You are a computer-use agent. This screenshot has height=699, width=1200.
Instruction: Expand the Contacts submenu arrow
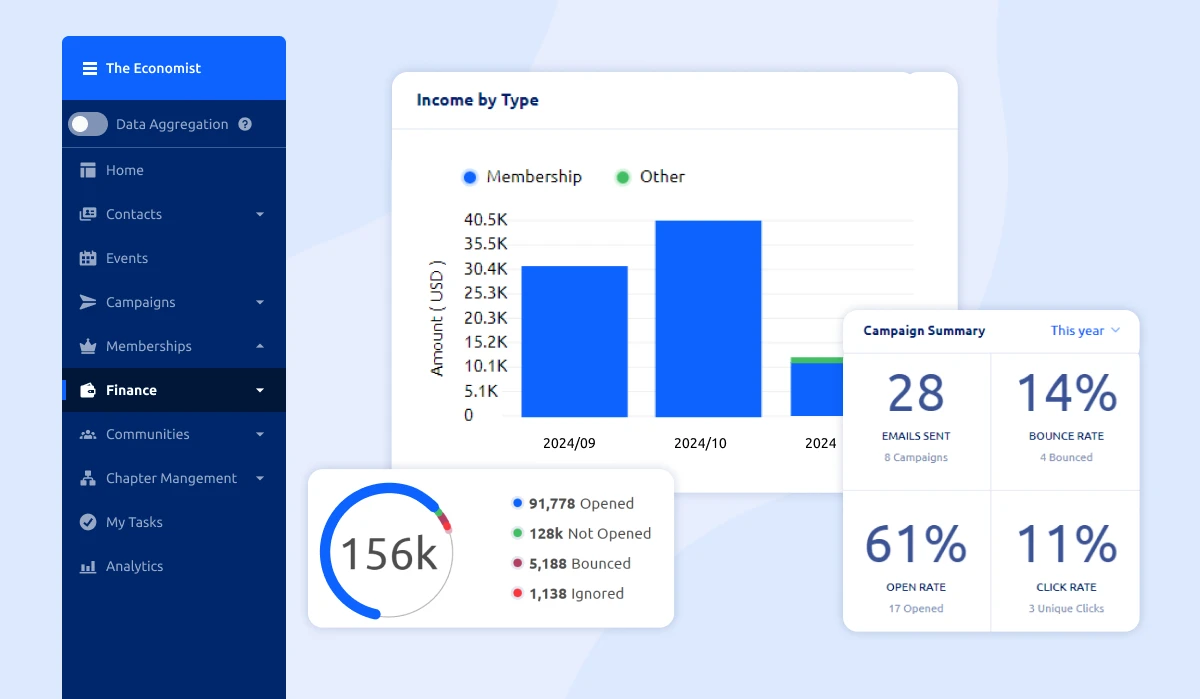[260, 214]
